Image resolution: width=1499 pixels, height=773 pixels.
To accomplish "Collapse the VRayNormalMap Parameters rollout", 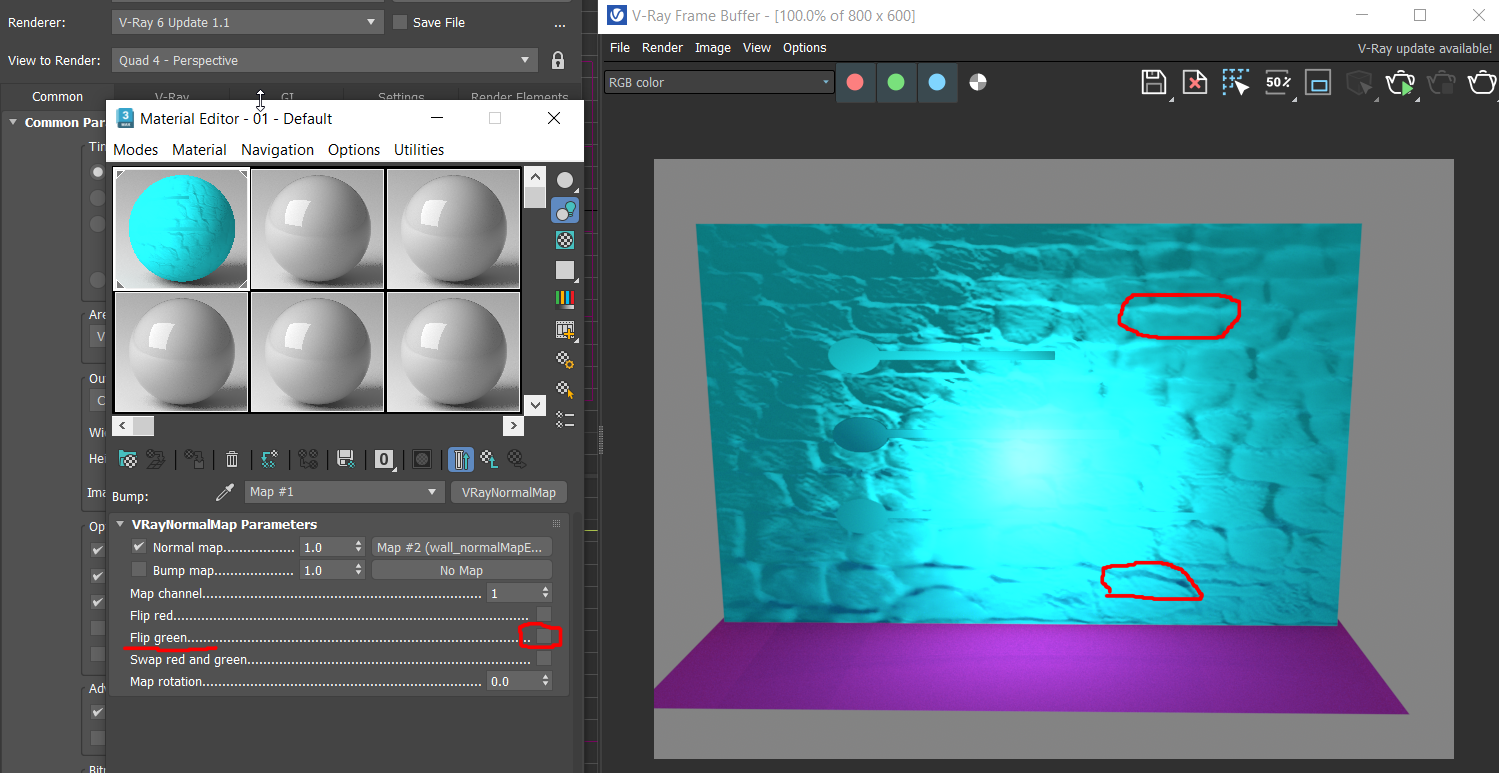I will click(x=120, y=524).
